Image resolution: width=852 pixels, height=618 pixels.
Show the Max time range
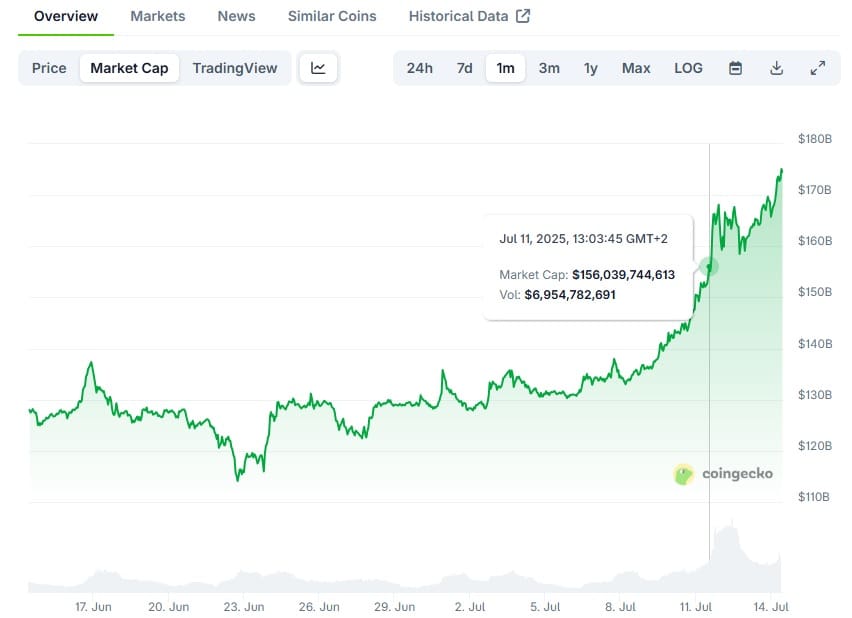[x=636, y=68]
